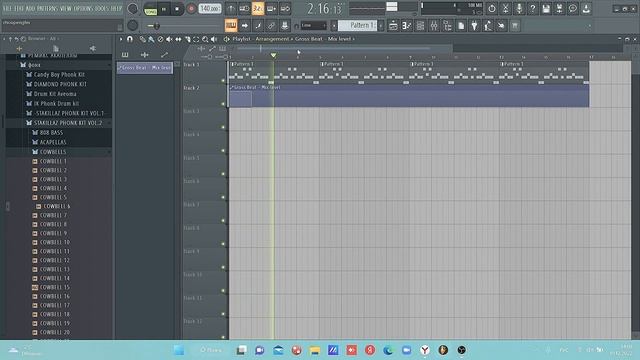Viewport: 640px width, 360px height.
Task: Toggle the metronome button
Action: [231, 8]
